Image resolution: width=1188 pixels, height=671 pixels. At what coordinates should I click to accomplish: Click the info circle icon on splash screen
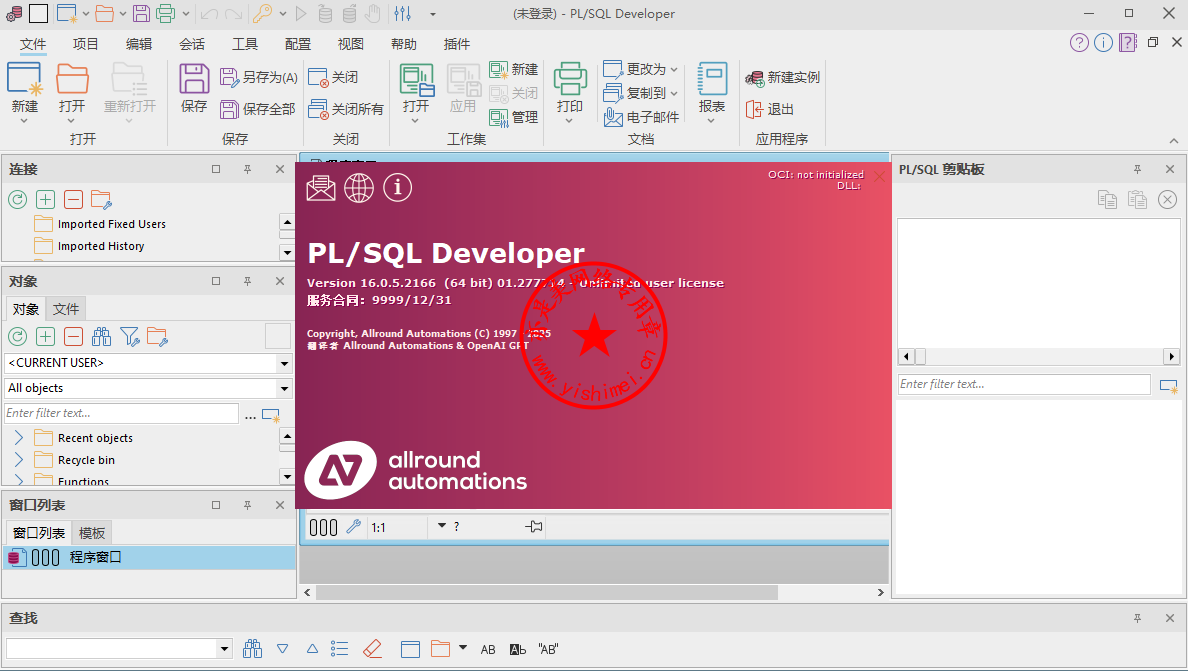point(398,187)
